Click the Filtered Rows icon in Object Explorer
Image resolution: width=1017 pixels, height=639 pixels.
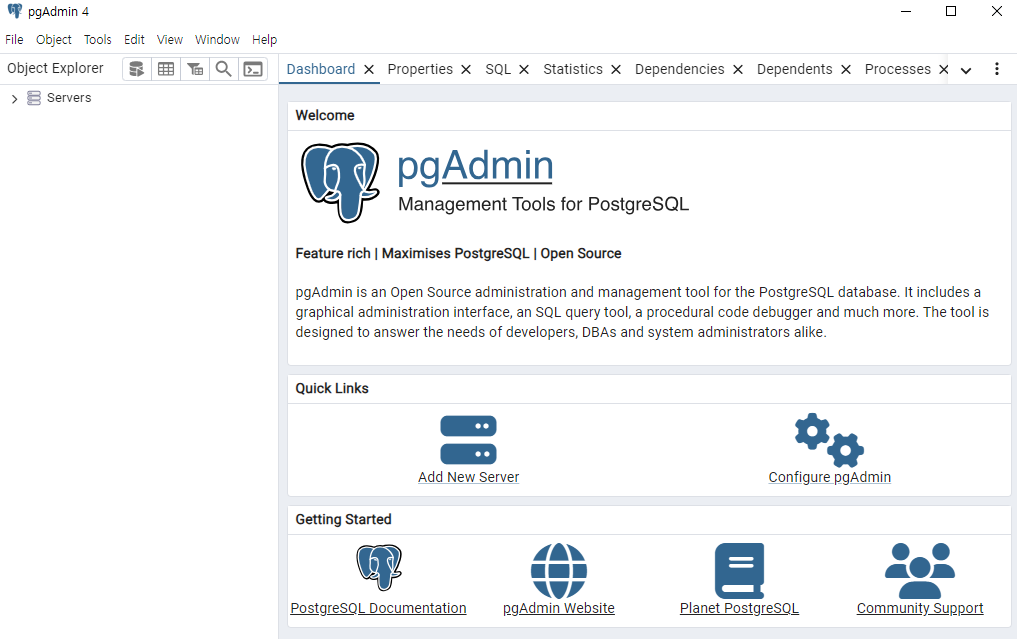click(x=195, y=69)
